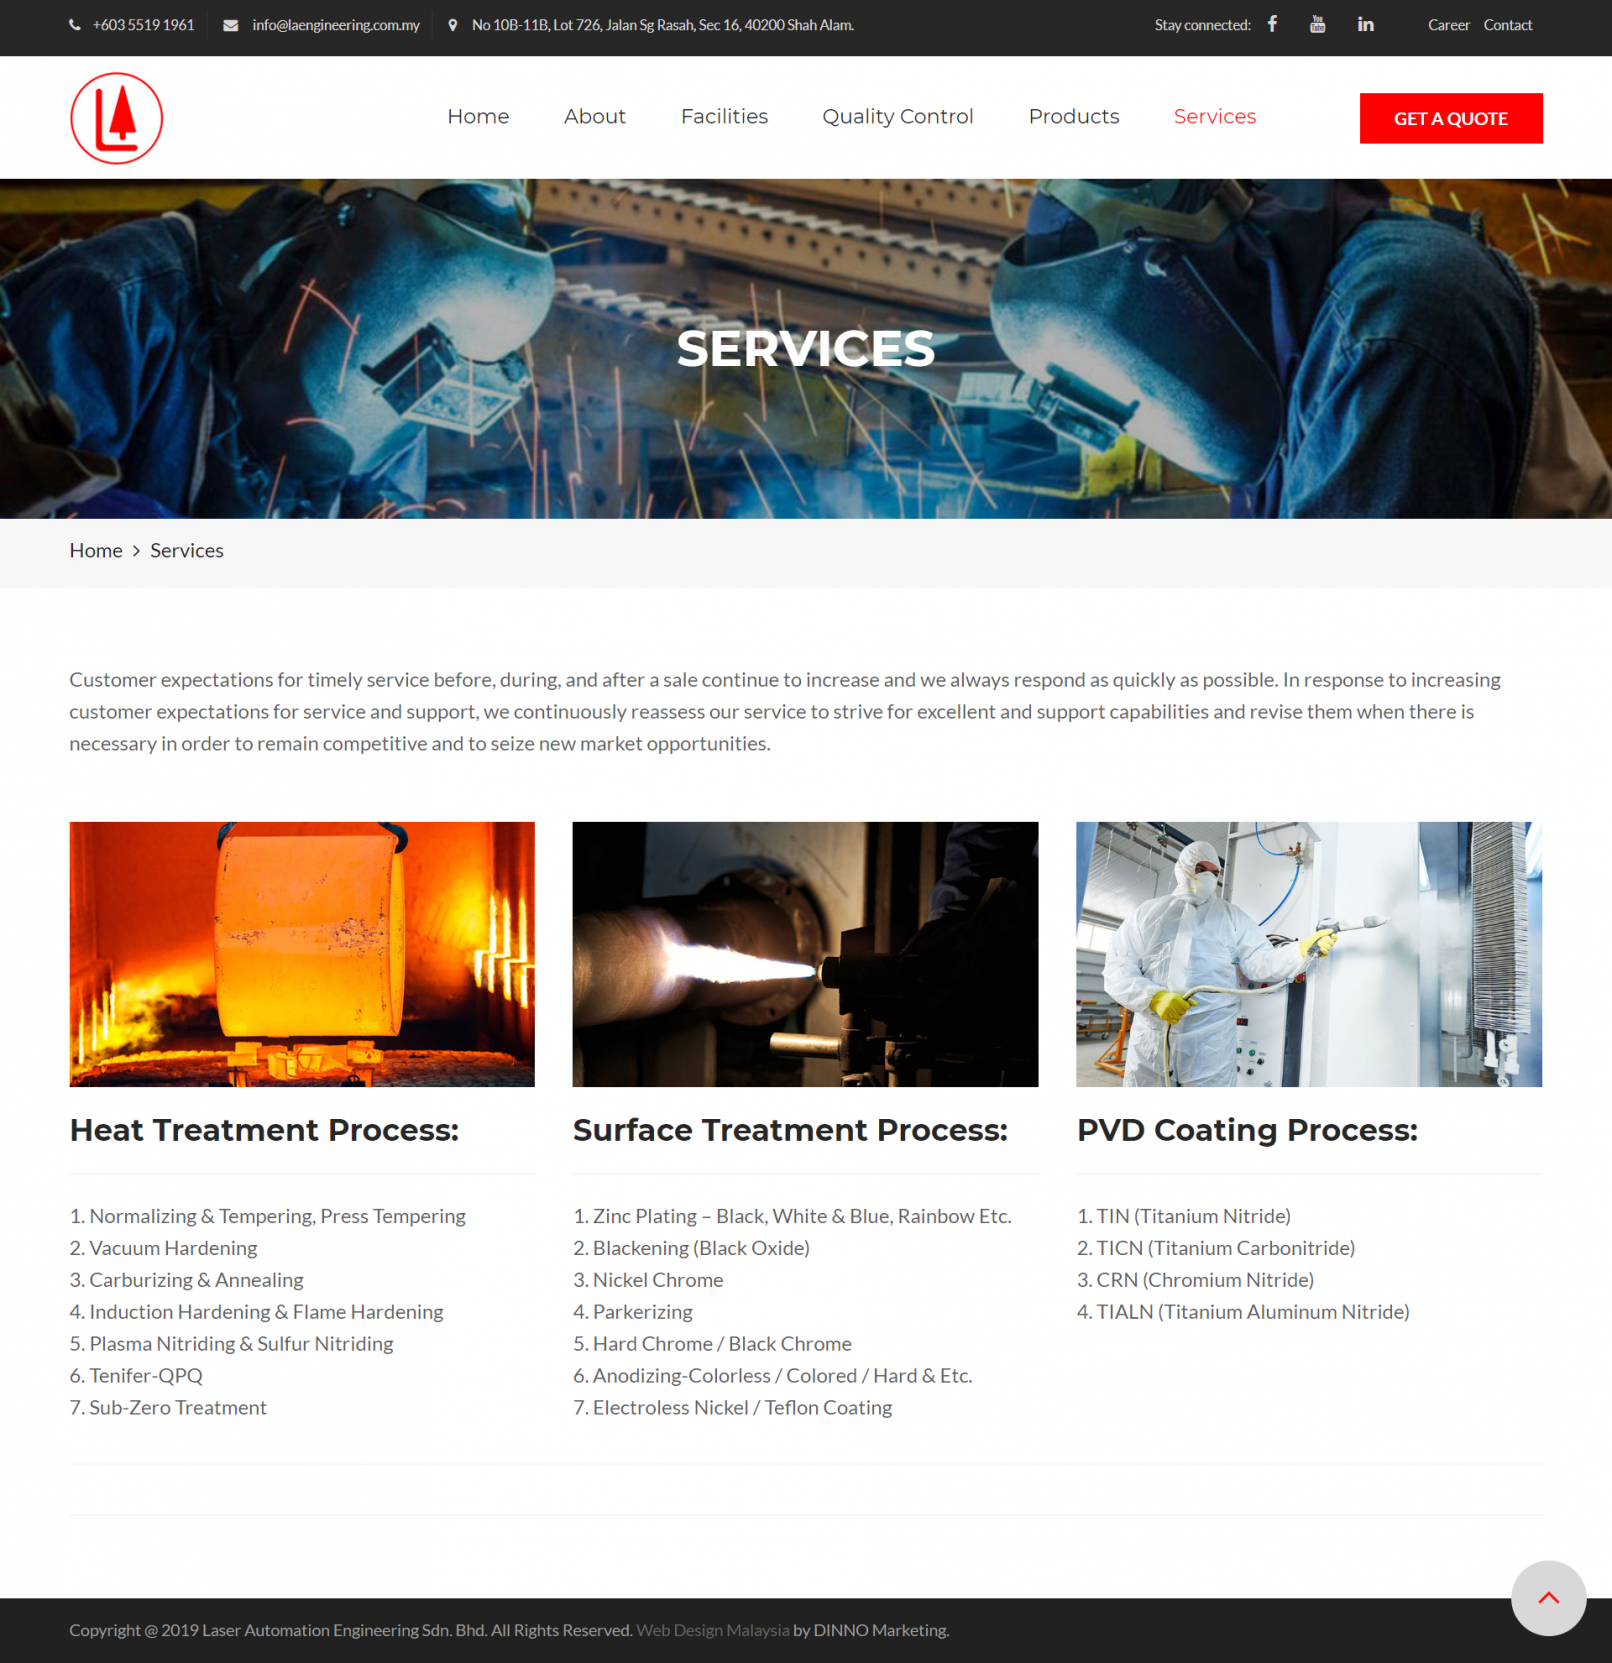Screen dimensions: 1612x1663
Task: Follow the Web Design Malaysia footer link
Action: pyautogui.click(x=712, y=1630)
